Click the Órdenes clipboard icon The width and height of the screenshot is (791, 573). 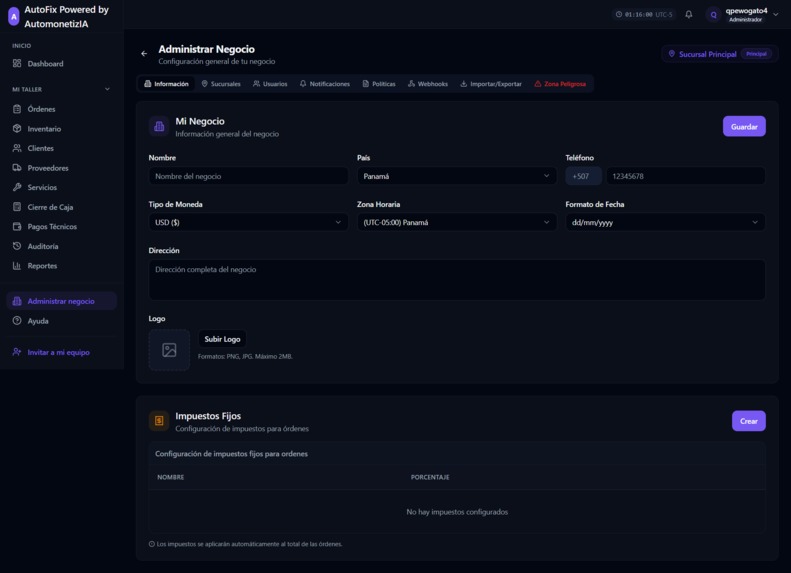point(17,109)
